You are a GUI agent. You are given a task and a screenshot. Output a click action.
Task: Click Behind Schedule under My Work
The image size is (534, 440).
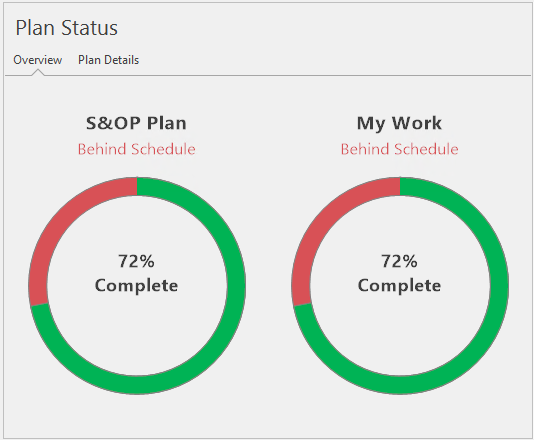399,149
